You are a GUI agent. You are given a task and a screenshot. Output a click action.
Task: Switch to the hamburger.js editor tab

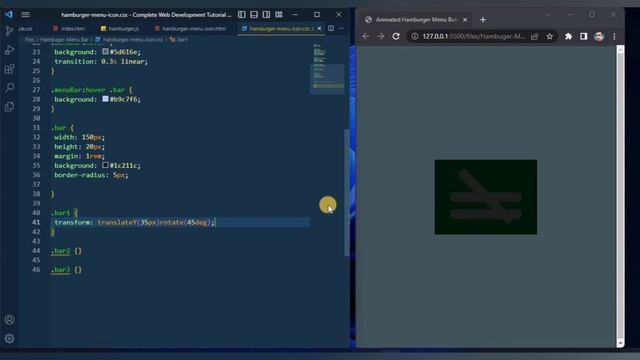coord(120,29)
